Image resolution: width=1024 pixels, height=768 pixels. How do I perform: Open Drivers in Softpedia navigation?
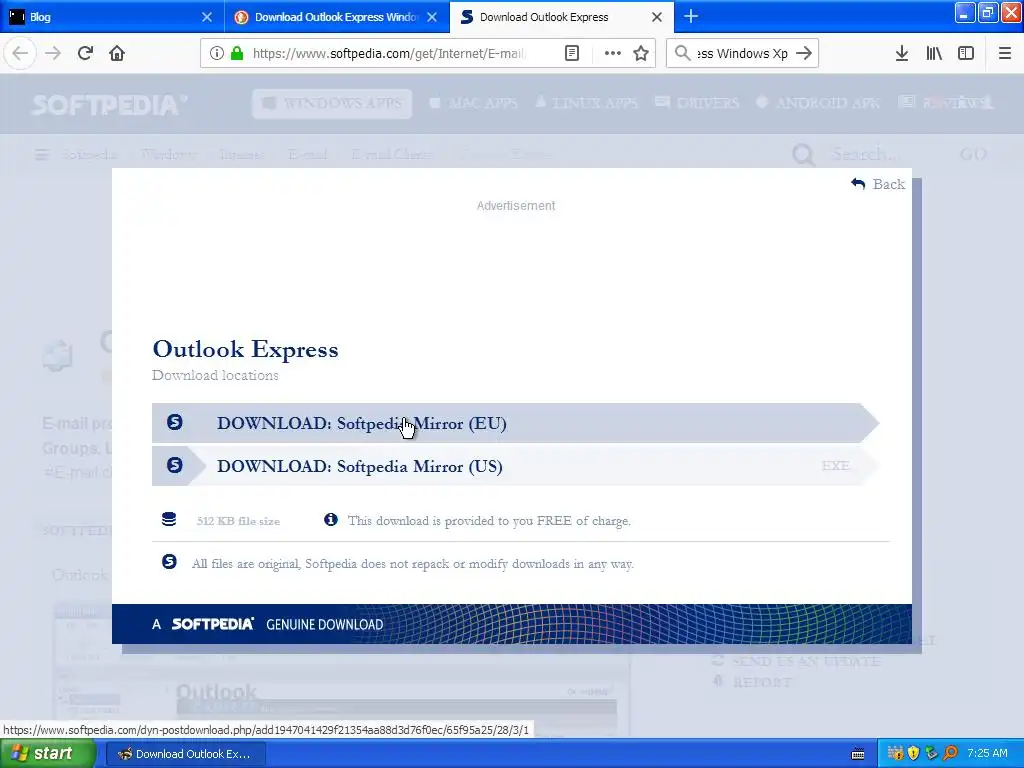tap(697, 103)
